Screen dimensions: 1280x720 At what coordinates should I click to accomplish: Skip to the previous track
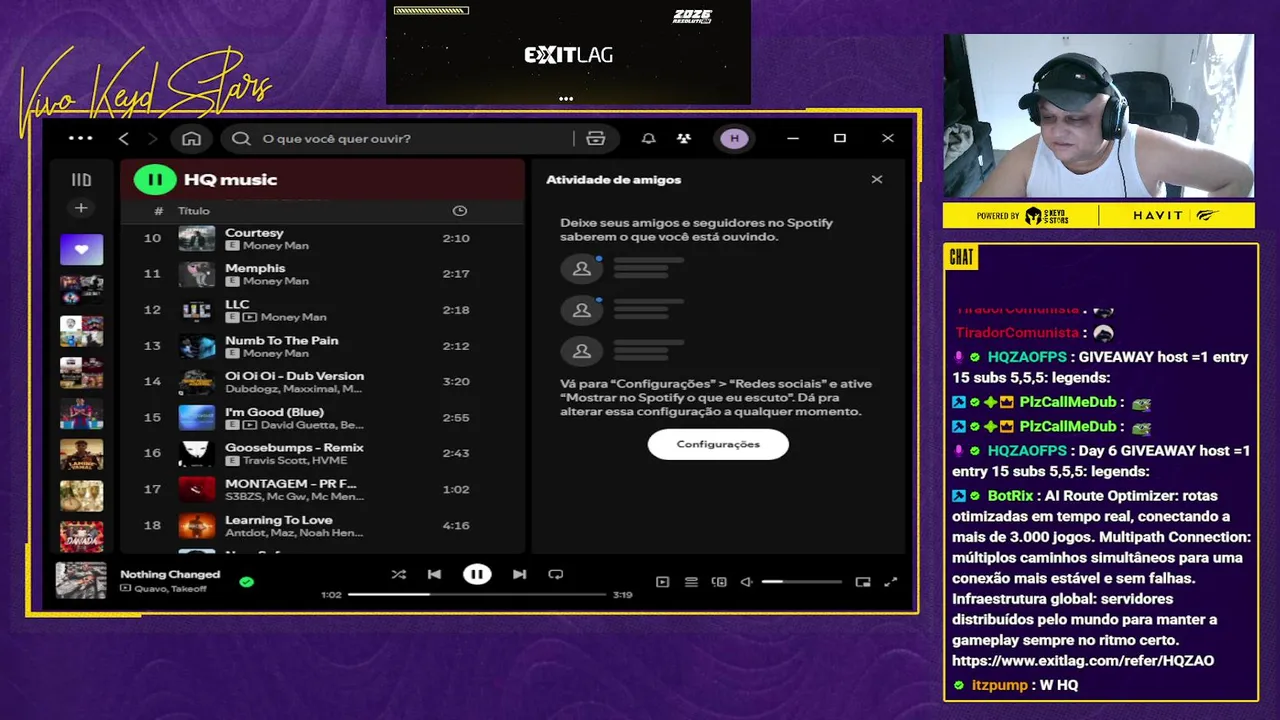434,574
